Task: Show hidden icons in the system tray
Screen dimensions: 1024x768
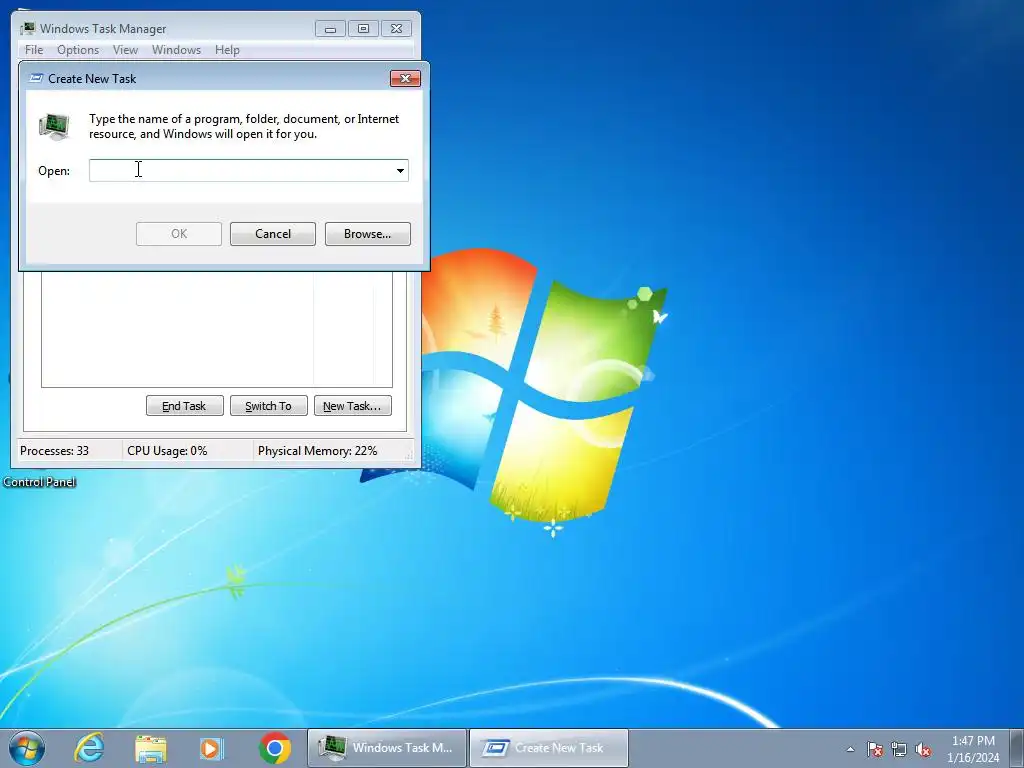Action: (x=850, y=749)
